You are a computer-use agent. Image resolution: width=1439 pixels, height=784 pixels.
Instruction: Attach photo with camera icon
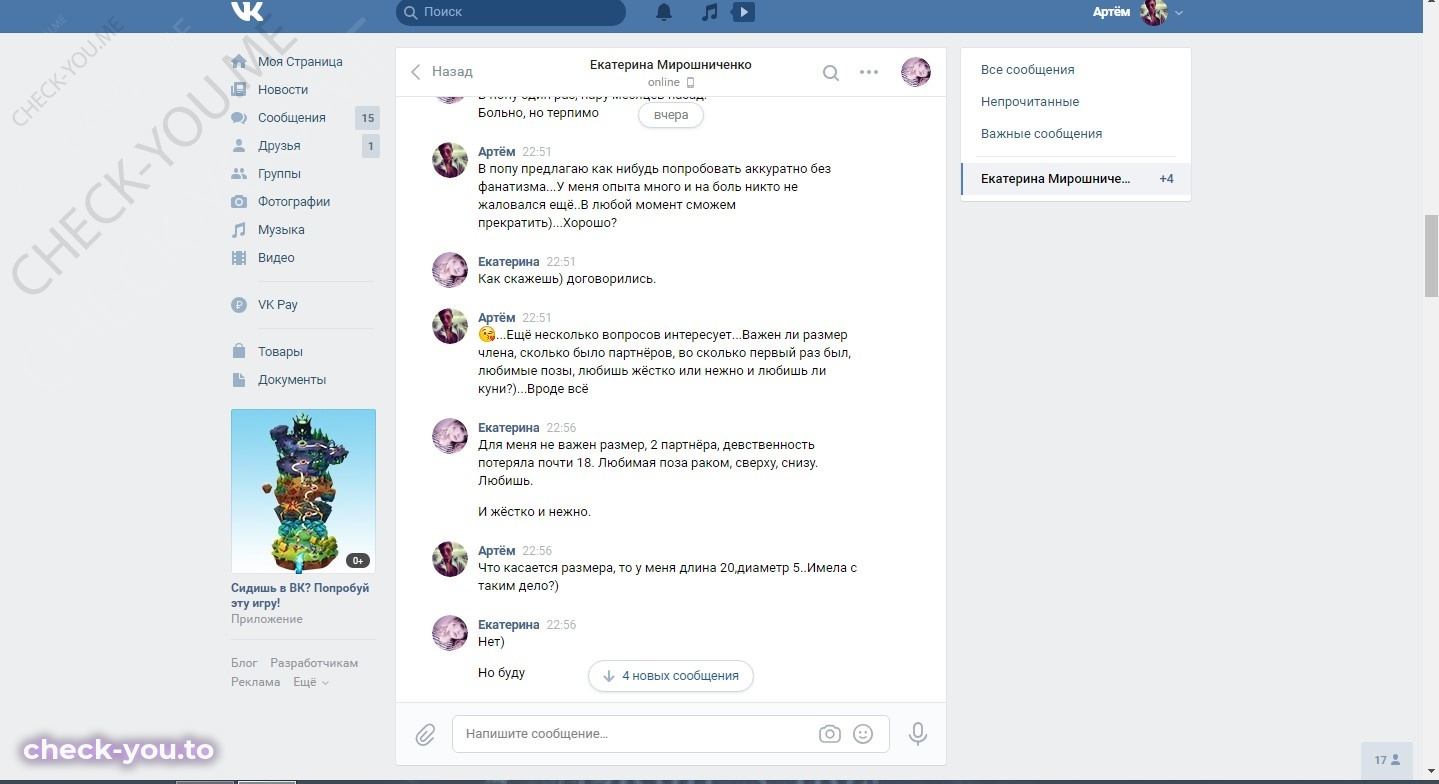pos(830,734)
